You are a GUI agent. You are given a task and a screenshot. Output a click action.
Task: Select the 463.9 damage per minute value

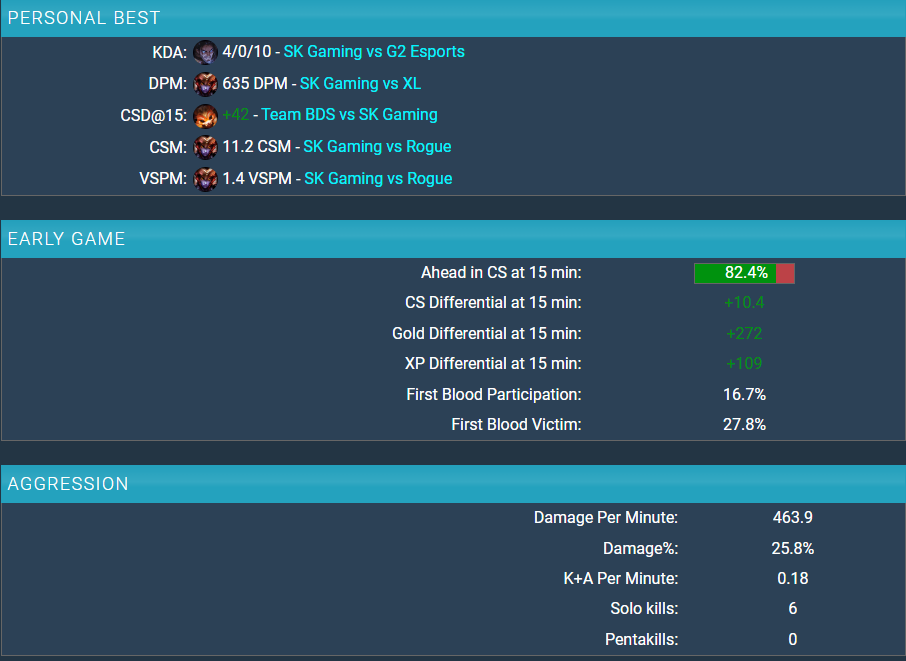(x=793, y=517)
